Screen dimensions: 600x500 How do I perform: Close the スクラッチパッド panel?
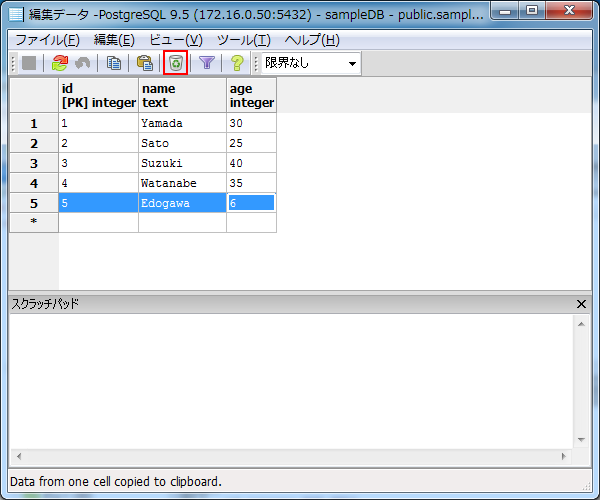[x=581, y=304]
